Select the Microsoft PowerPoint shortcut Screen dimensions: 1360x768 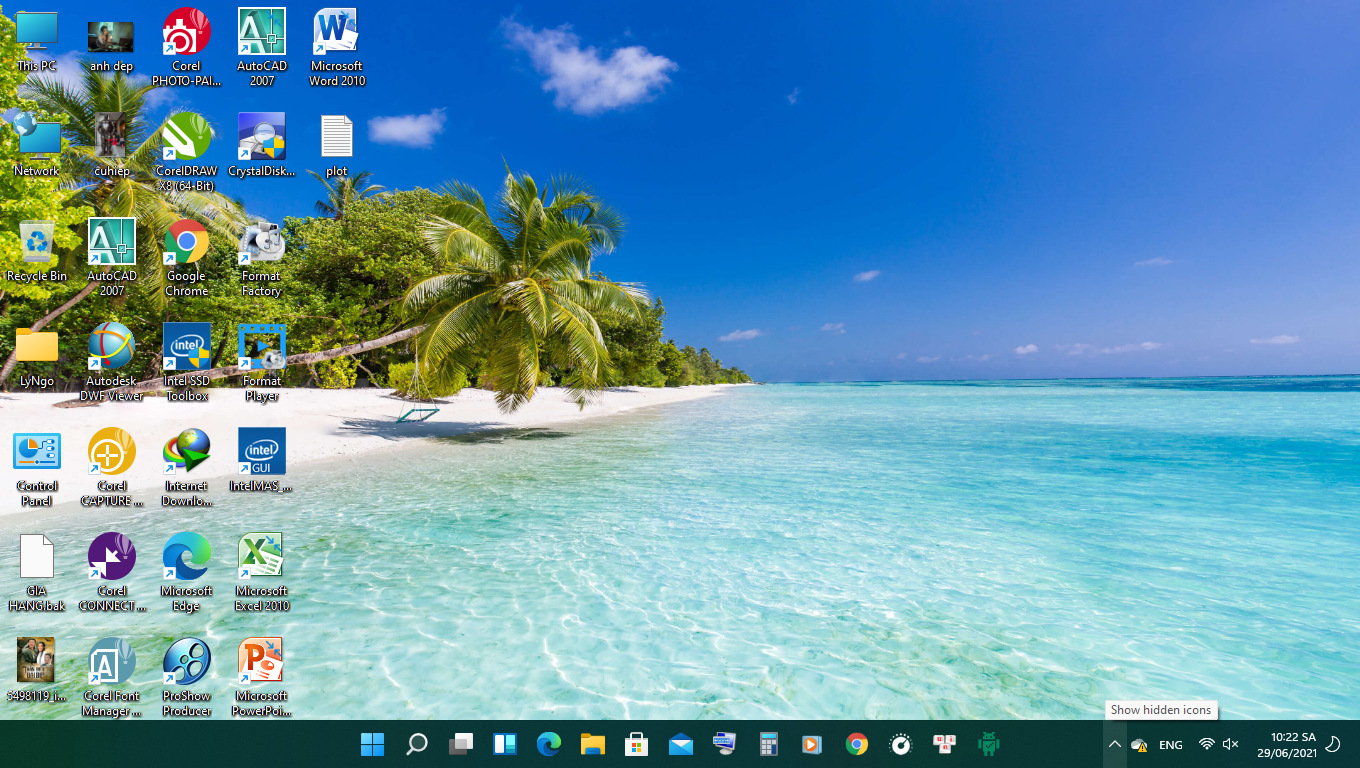262,678
